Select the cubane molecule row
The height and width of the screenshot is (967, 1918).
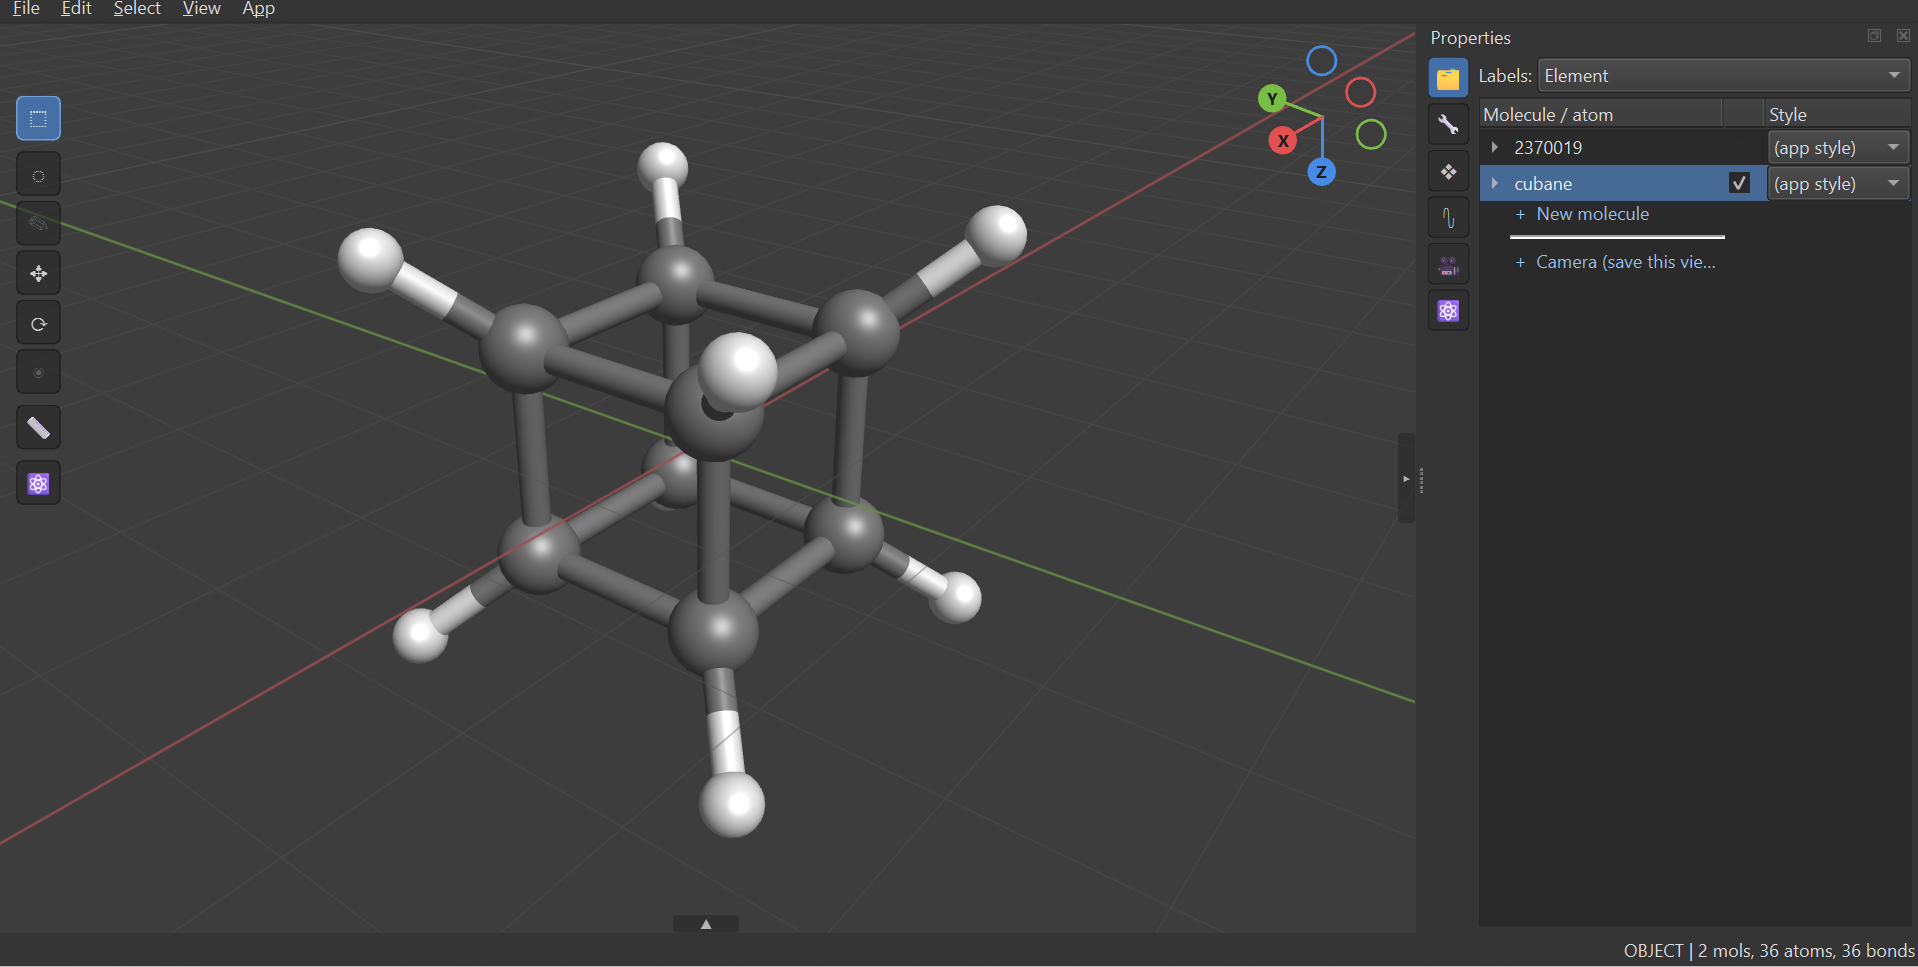1622,183
